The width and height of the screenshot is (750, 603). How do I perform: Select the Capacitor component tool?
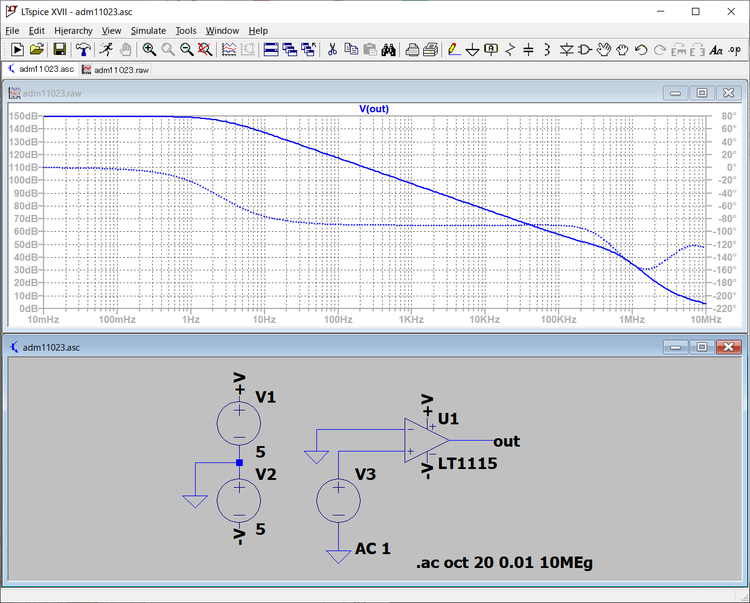pyautogui.click(x=528, y=49)
